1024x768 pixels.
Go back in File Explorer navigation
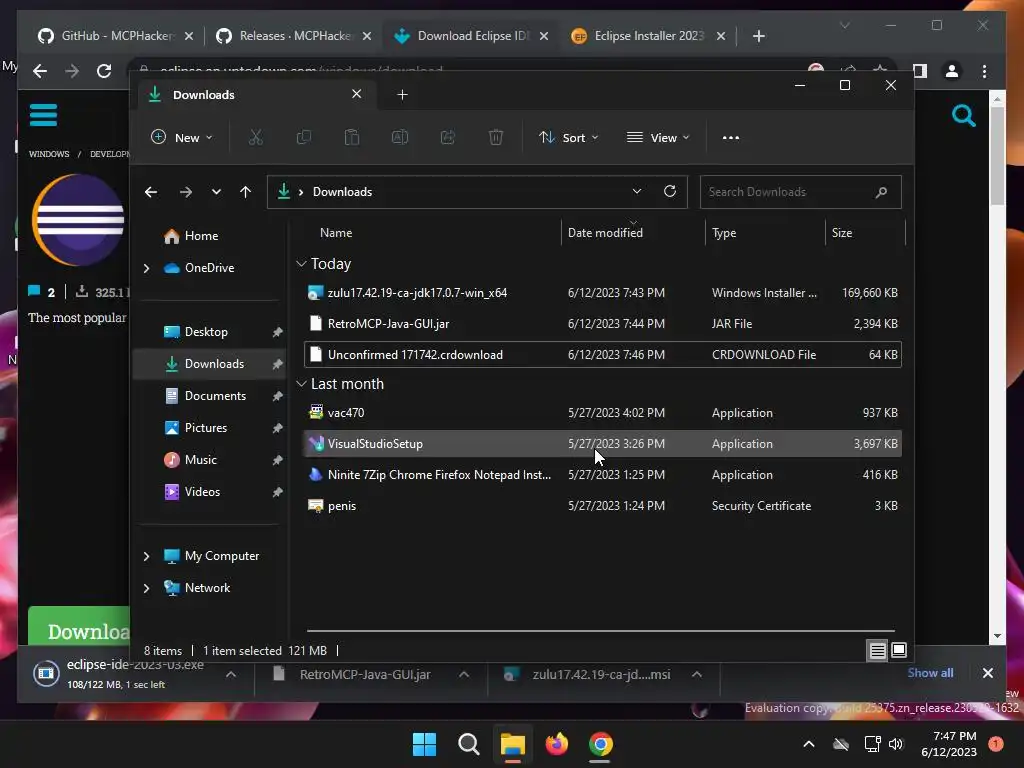[x=151, y=192]
